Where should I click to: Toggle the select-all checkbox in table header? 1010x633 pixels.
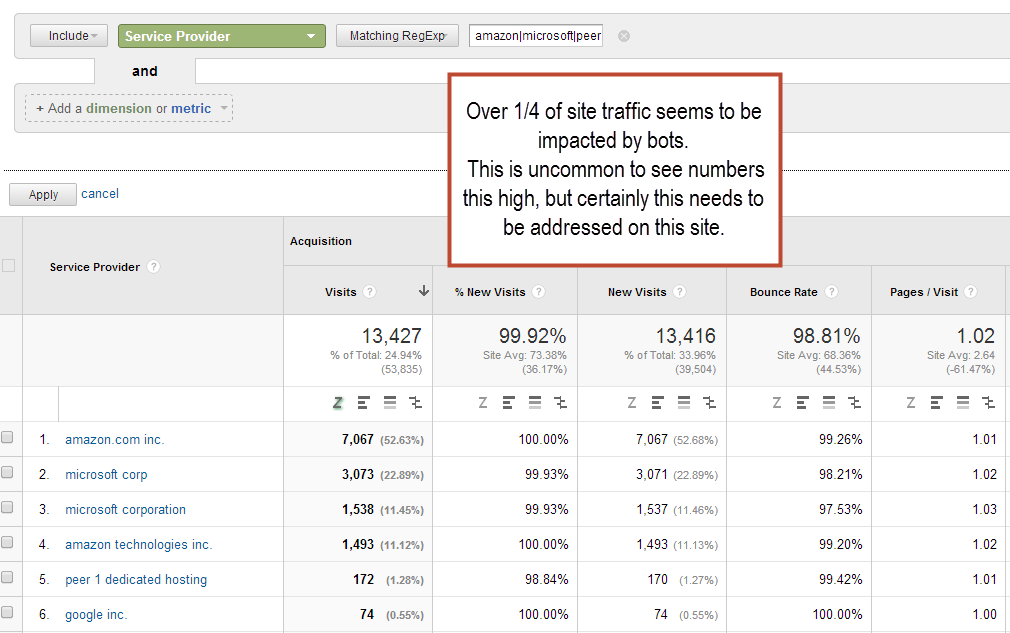(x=8, y=265)
